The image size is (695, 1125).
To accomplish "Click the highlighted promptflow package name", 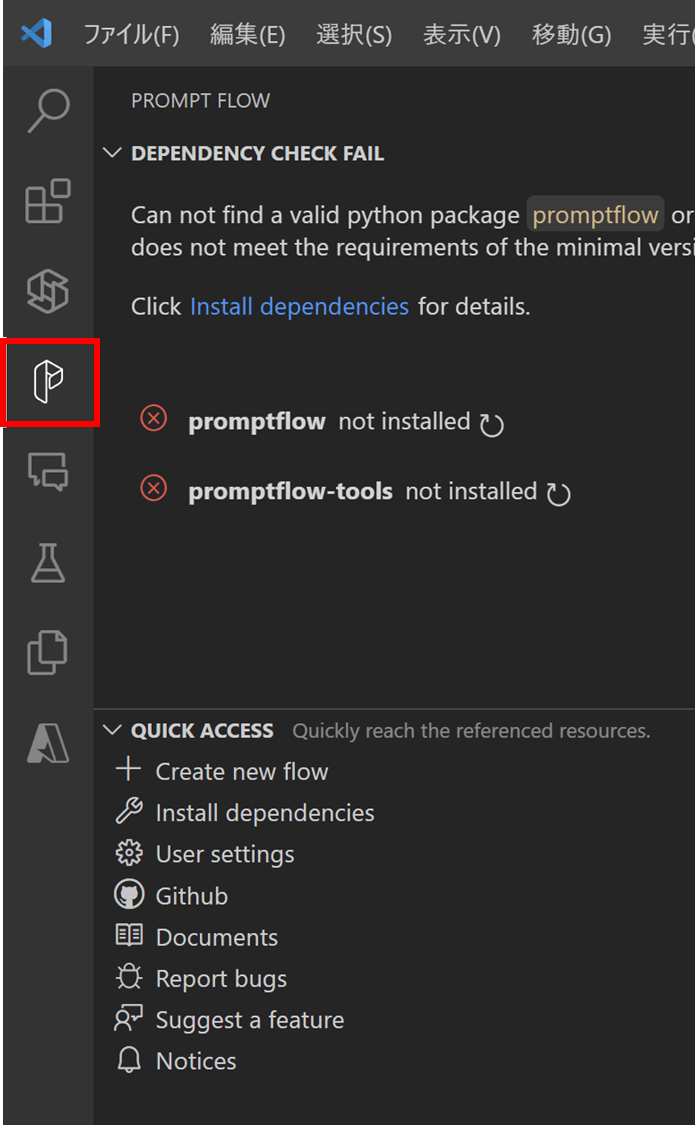I will [595, 215].
